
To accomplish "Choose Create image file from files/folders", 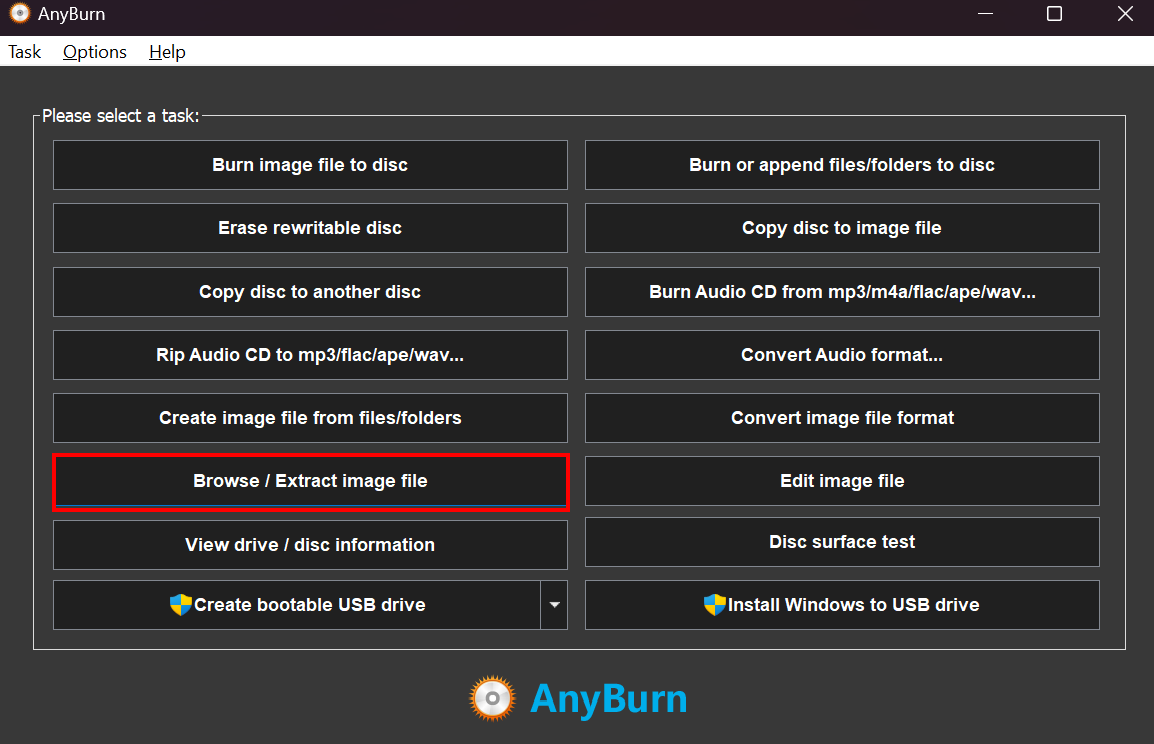I will tap(310, 418).
